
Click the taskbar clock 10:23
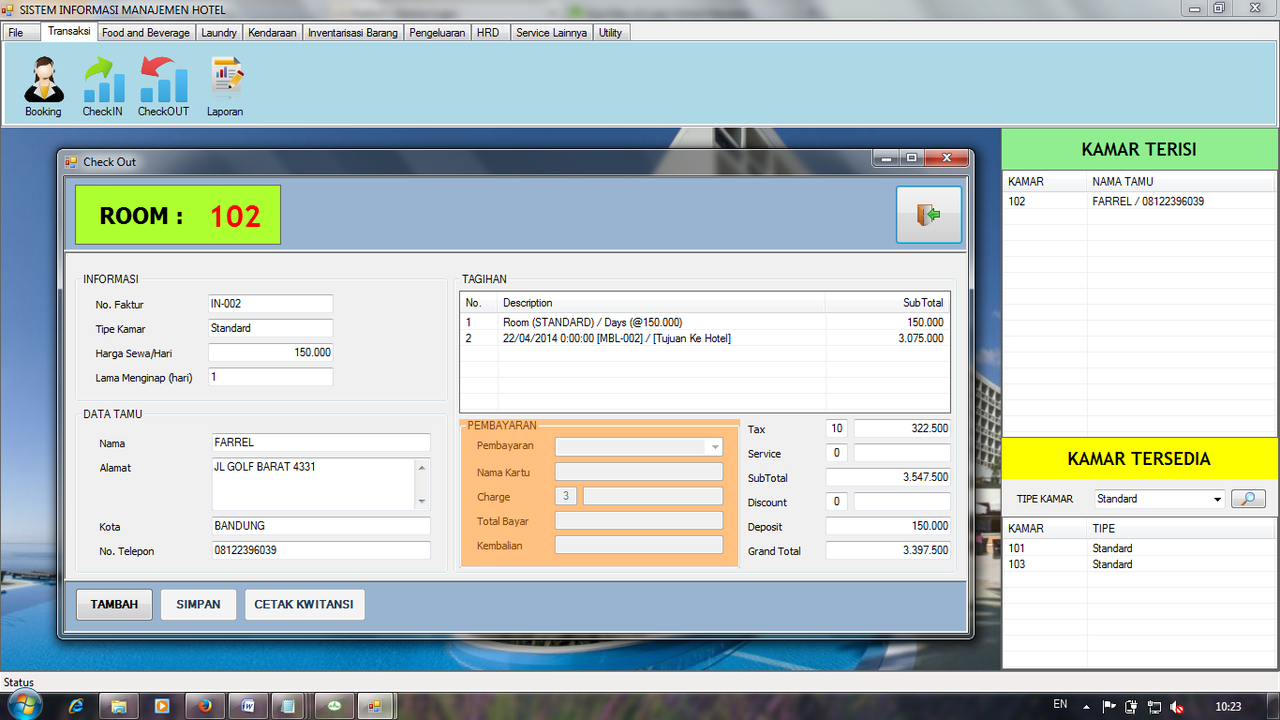point(1228,706)
